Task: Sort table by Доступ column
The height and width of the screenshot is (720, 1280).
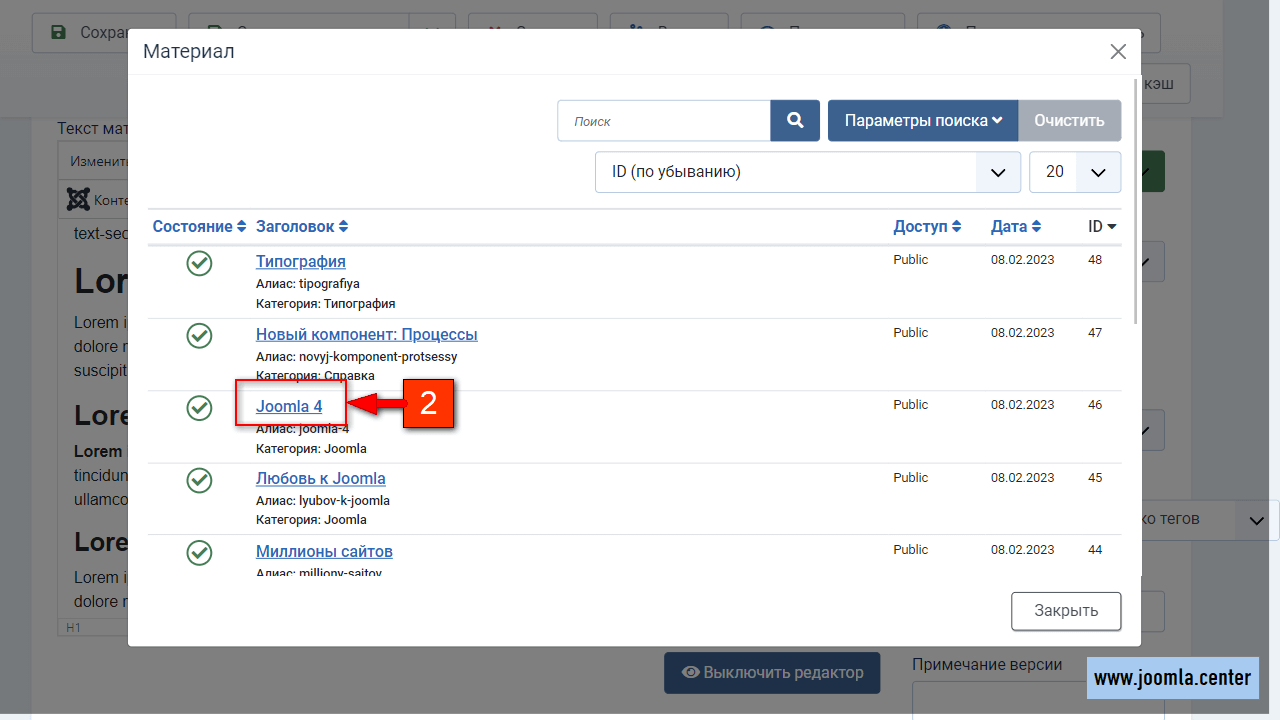Action: (927, 227)
